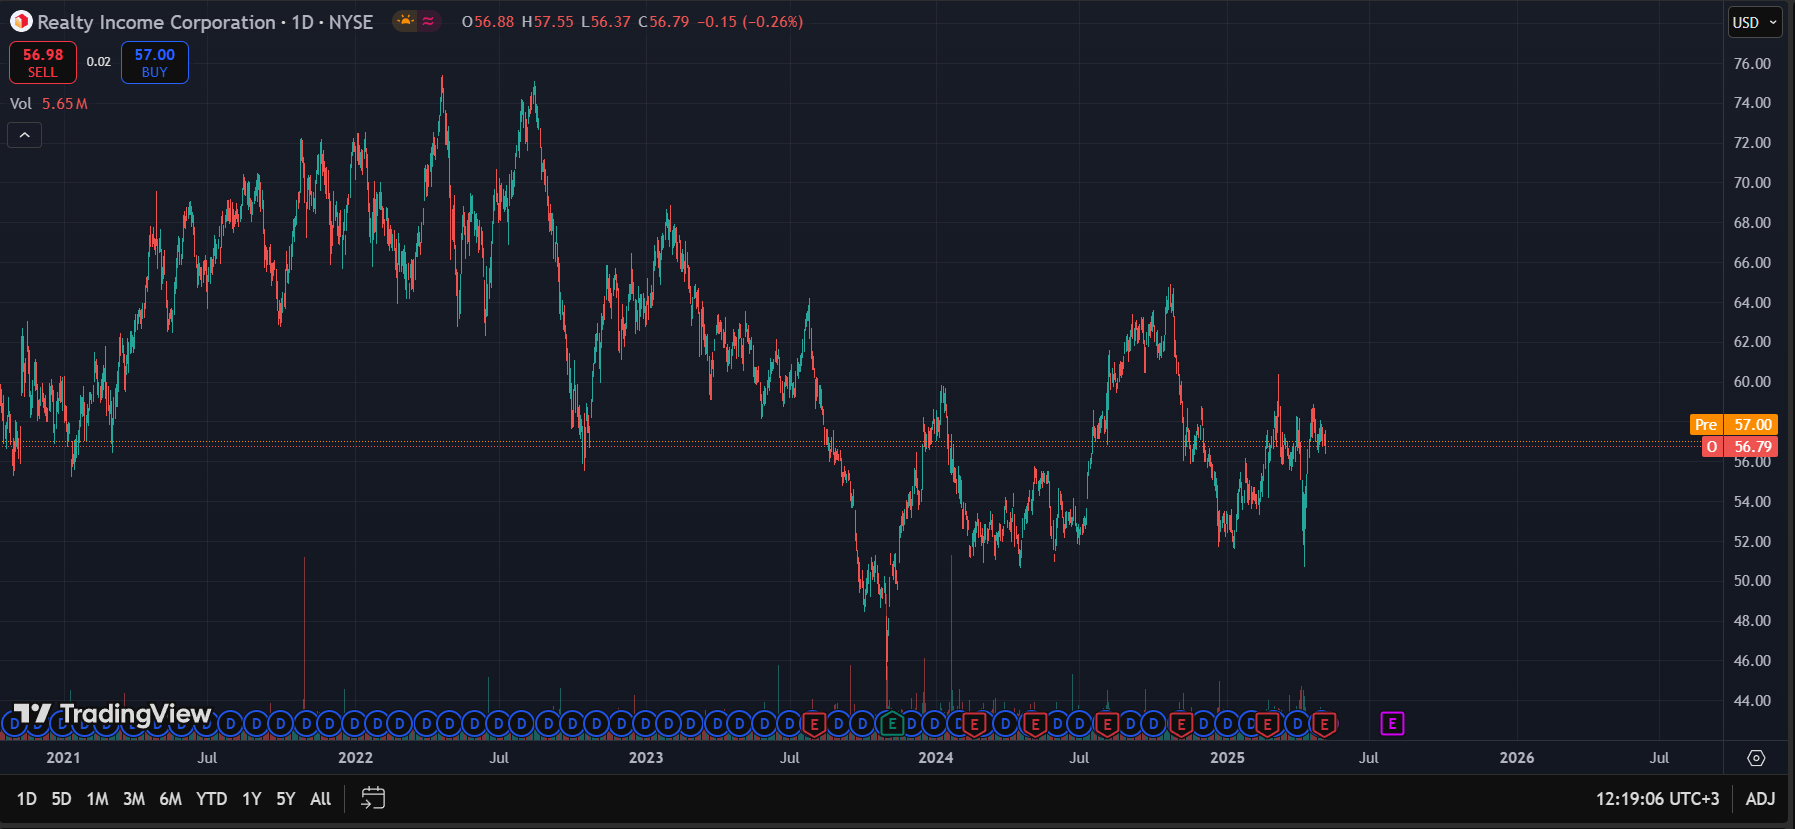Click the green E earnings marker

892,723
